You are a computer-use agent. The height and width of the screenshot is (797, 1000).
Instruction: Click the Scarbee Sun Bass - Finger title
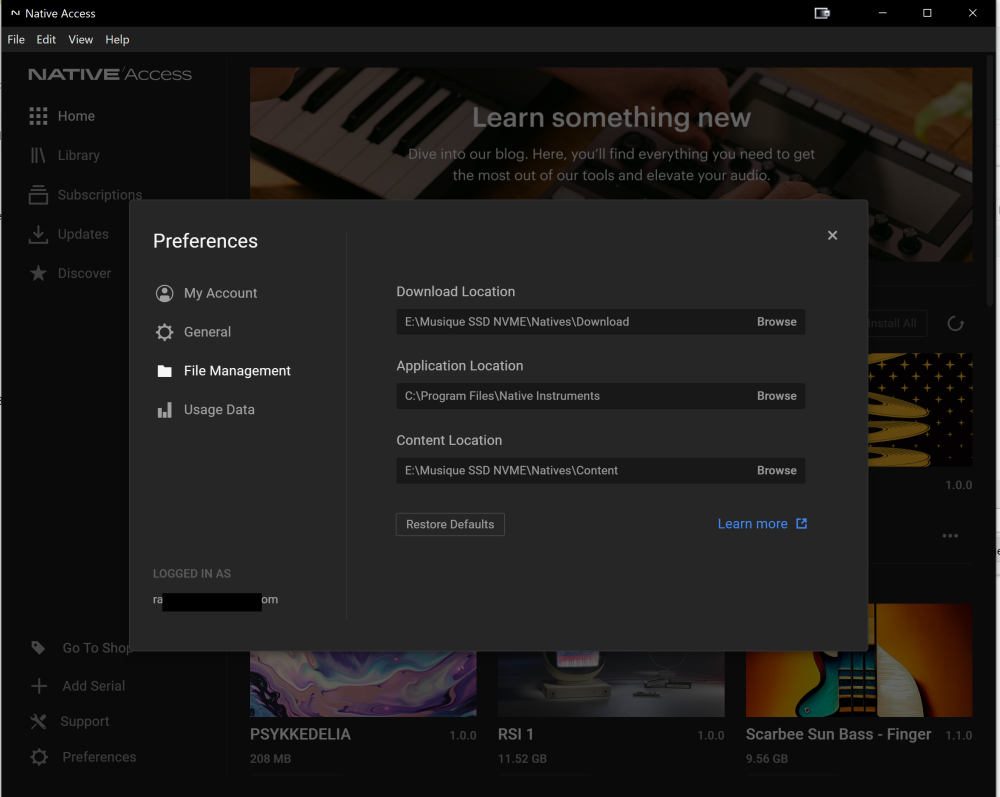(839, 735)
